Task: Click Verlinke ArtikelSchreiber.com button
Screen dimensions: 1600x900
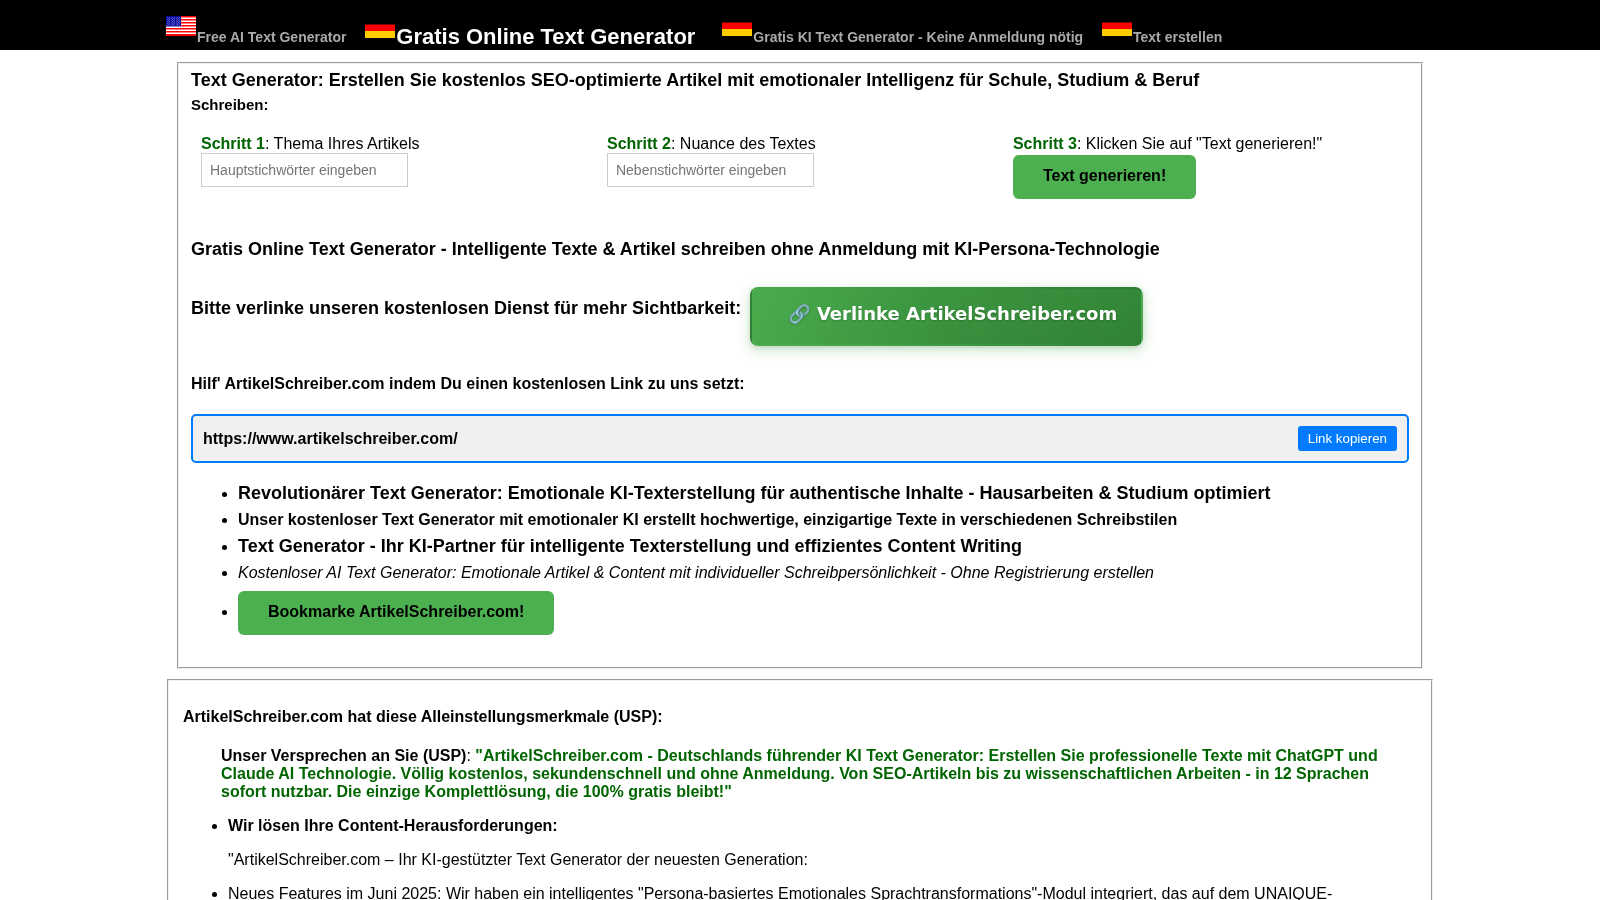Action: coord(946,316)
